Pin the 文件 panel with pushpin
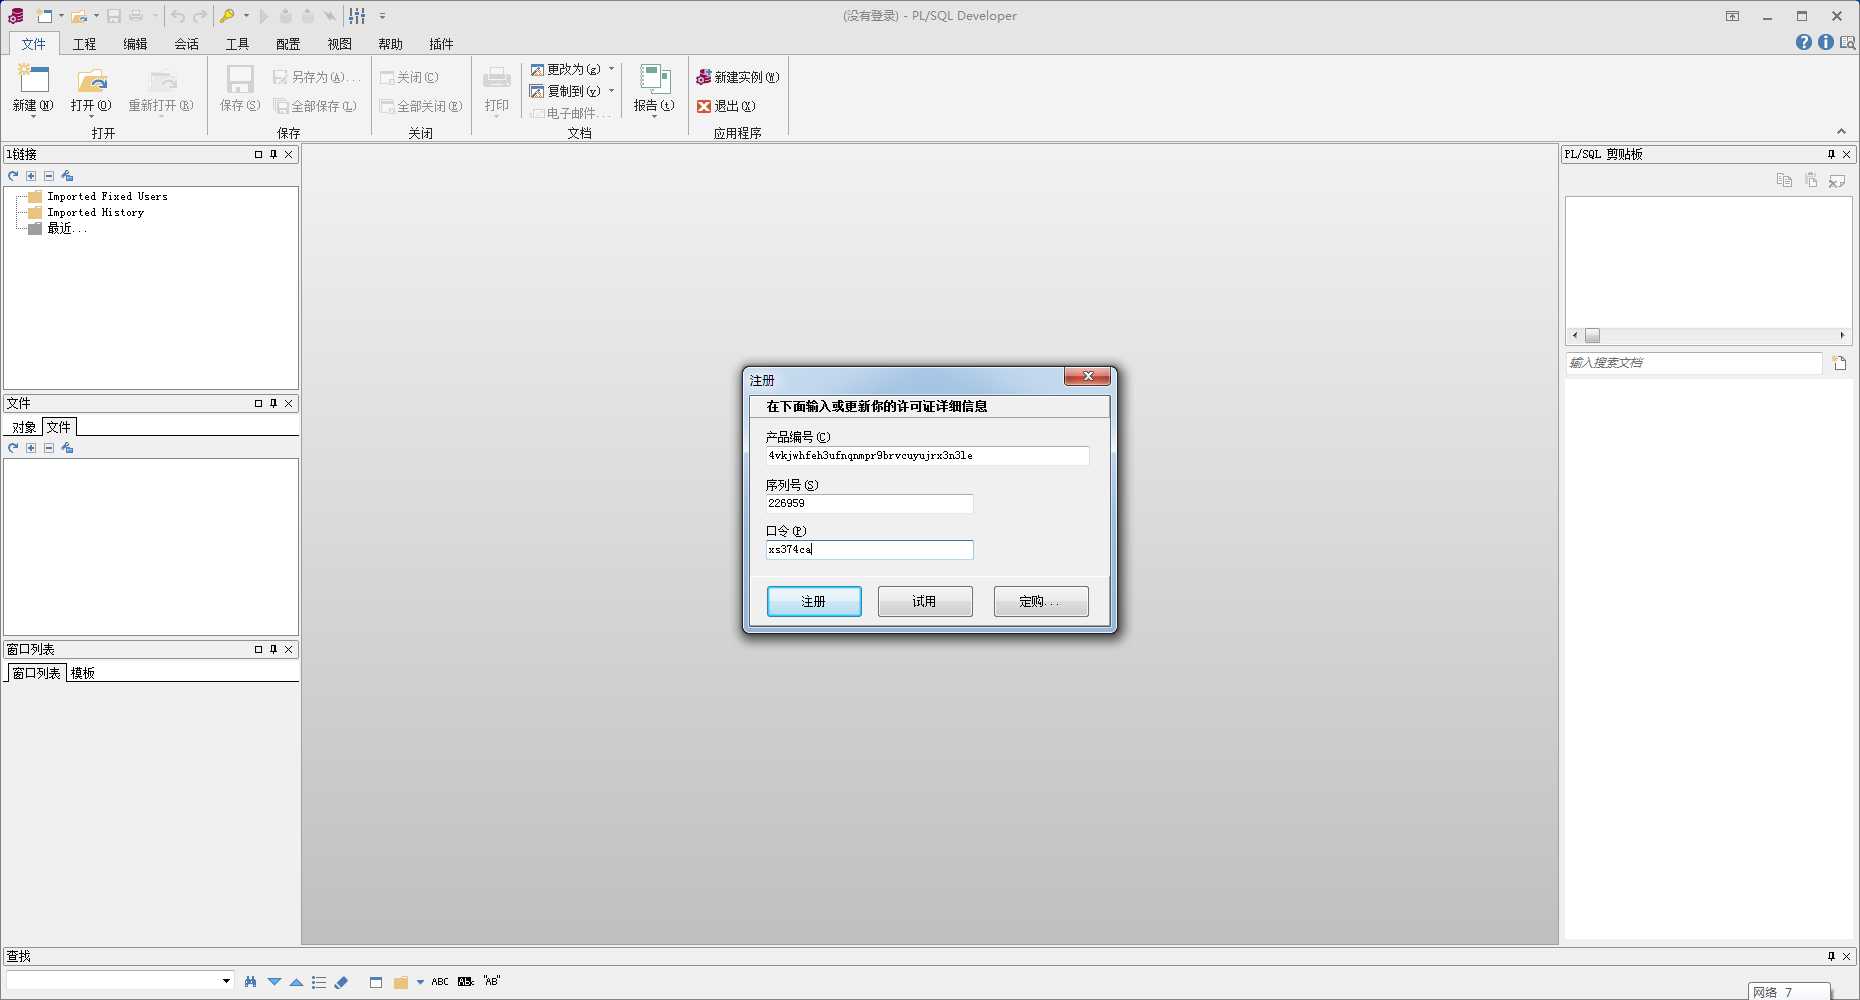The height and width of the screenshot is (1000, 1860). pyautogui.click(x=273, y=403)
